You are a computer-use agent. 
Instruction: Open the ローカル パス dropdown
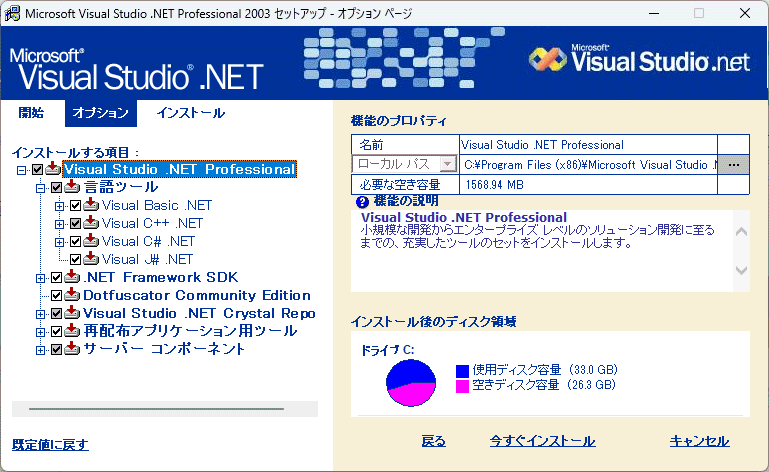(x=448, y=164)
